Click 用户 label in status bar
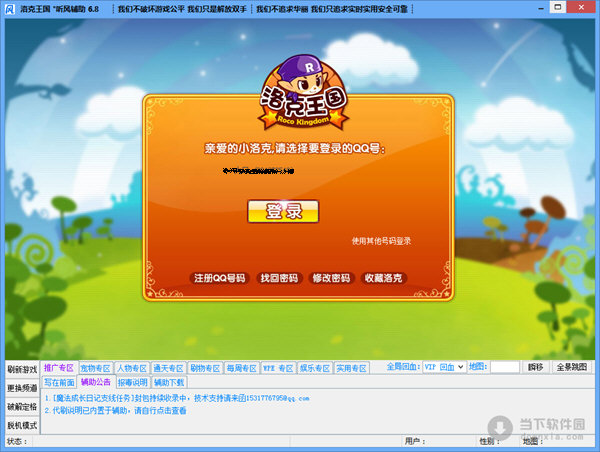Screen dimensions: 600x452 coord(415,441)
